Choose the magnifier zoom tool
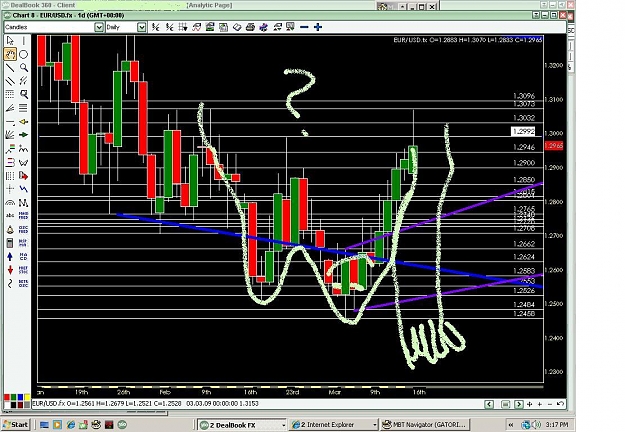The image size is (625, 432). (24, 68)
